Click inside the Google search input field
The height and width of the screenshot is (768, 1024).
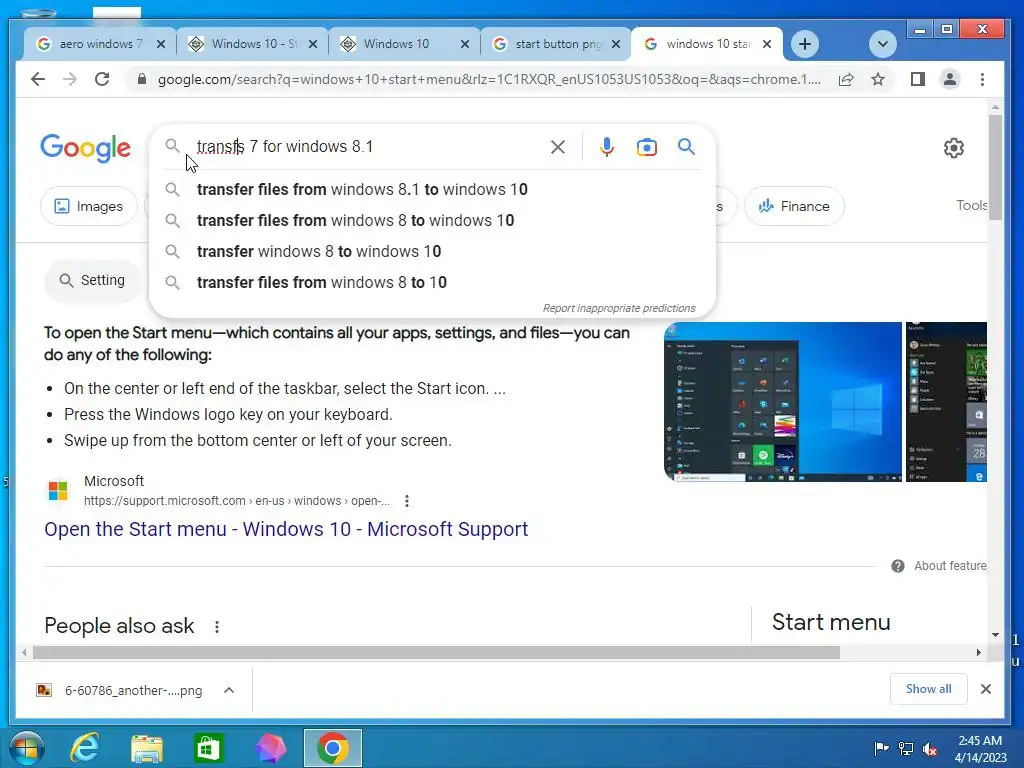(x=366, y=146)
